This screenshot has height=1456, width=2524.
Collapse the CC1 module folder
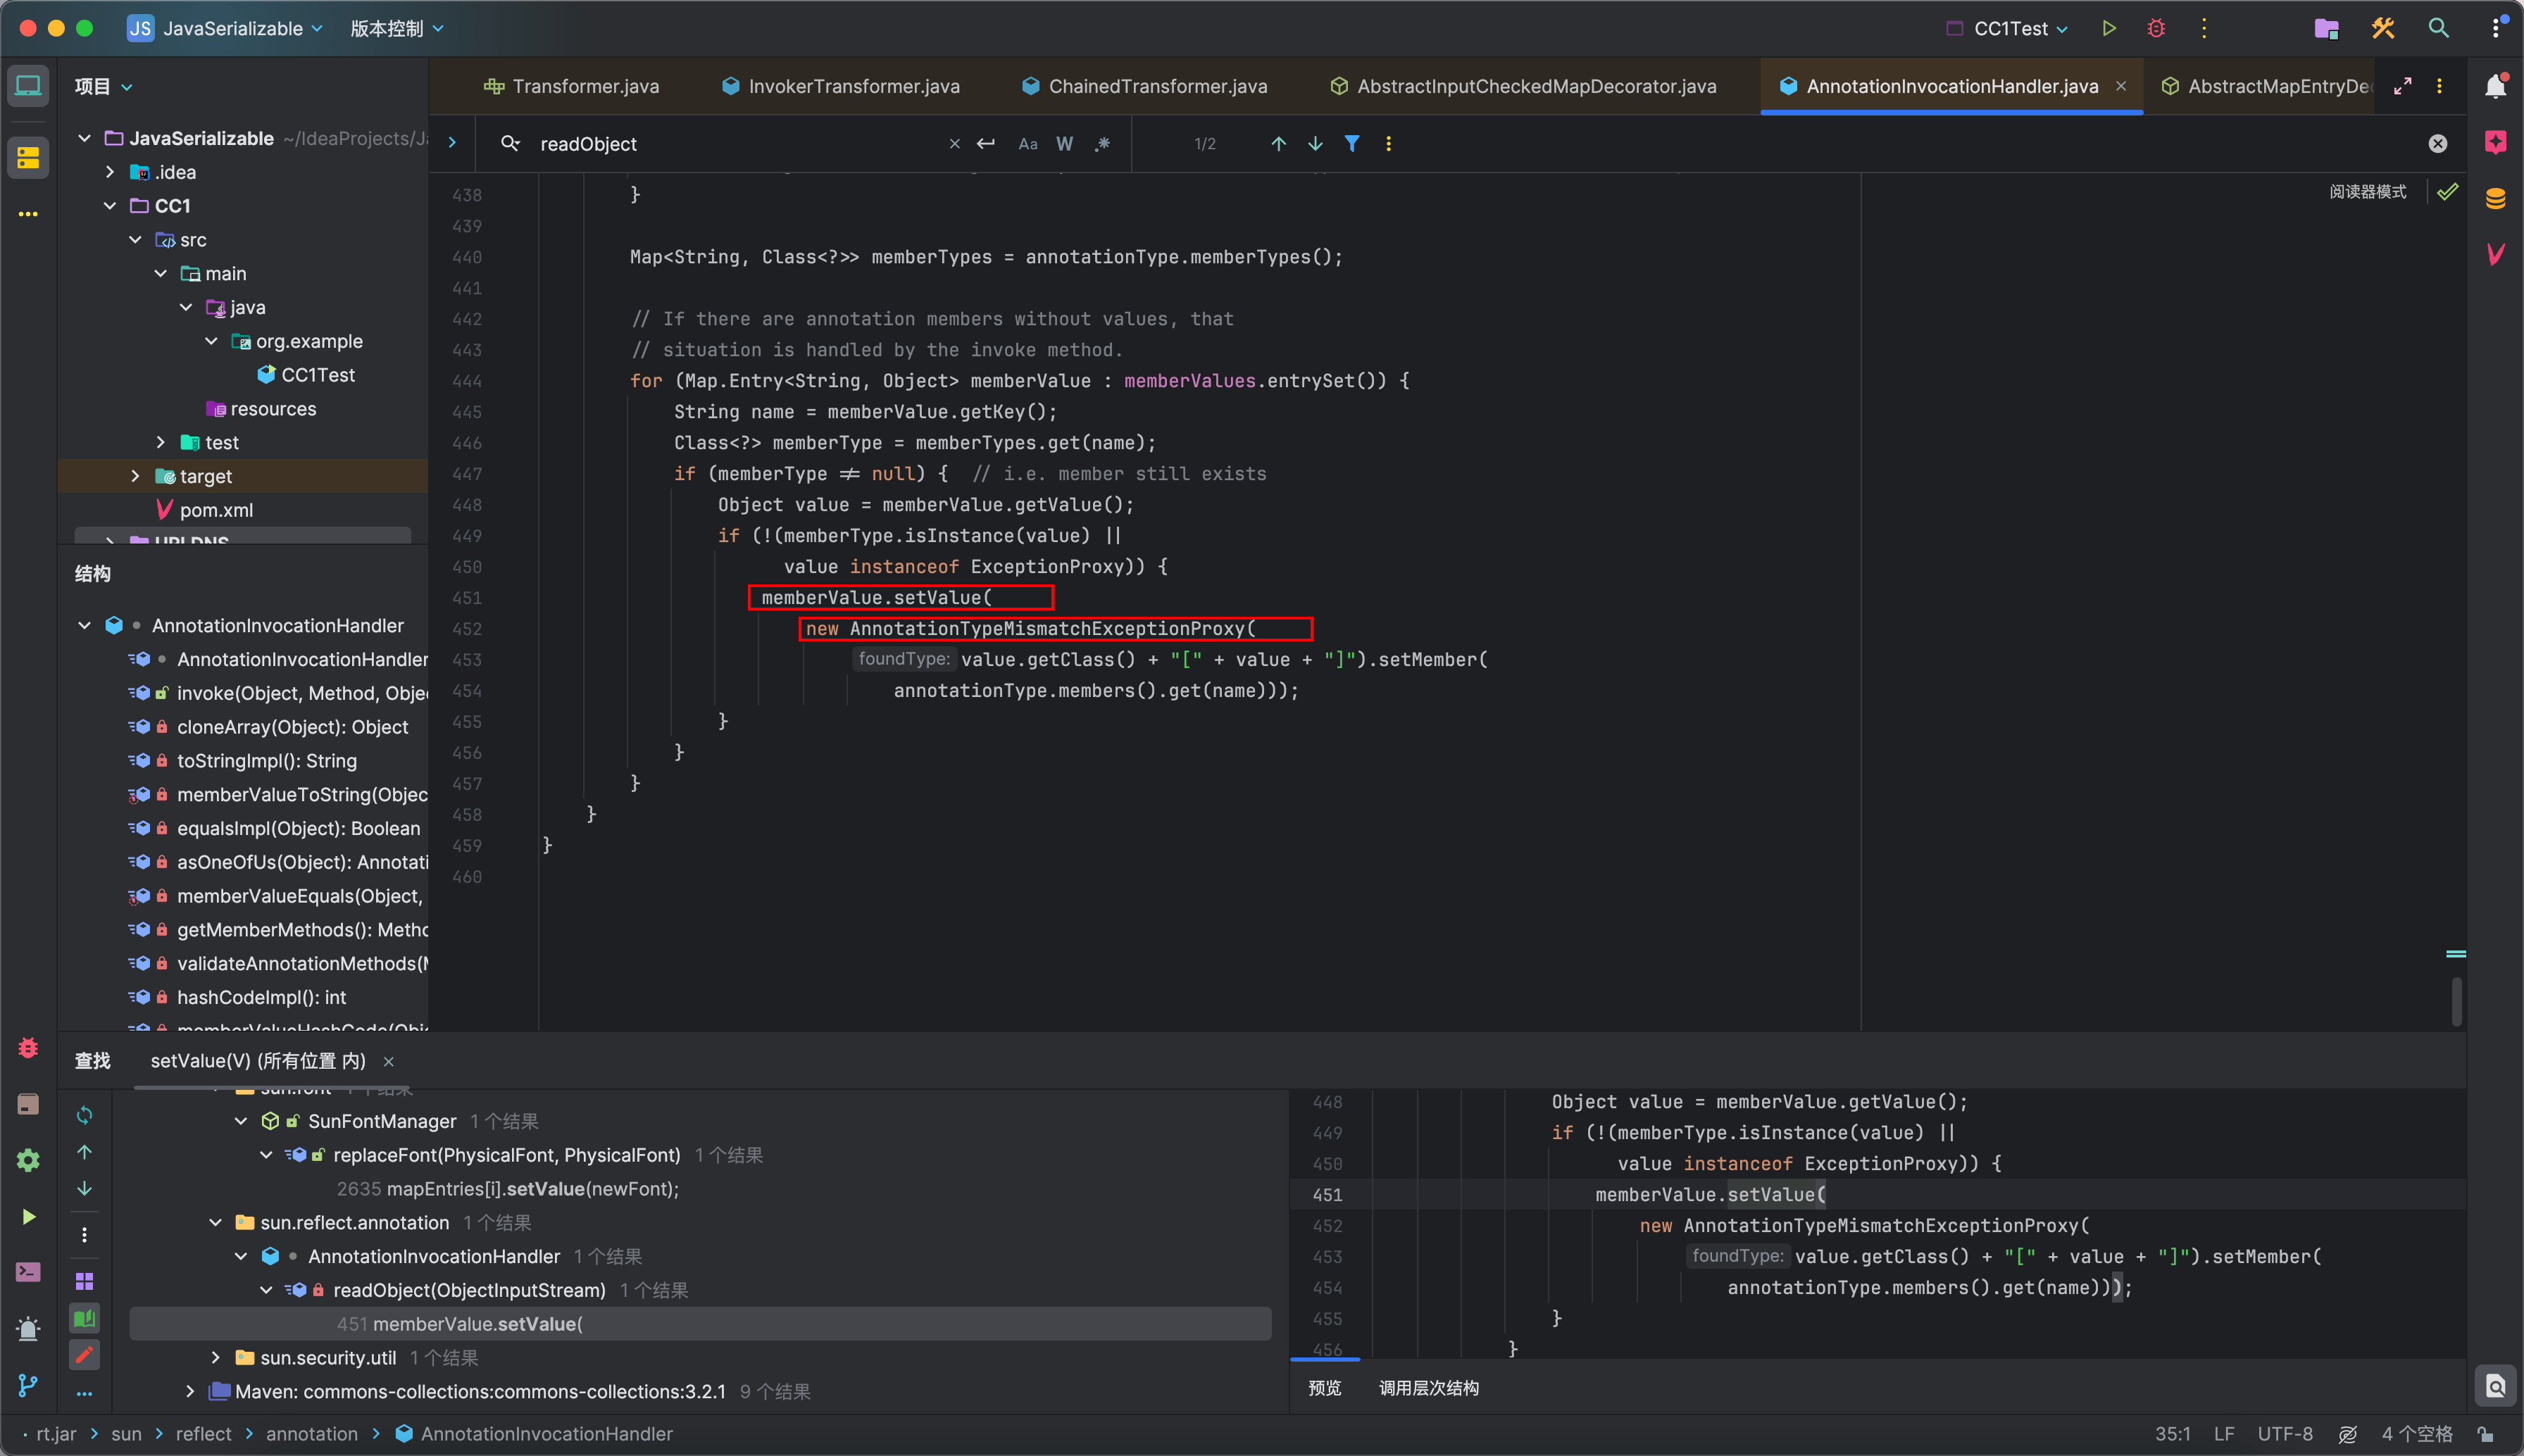tap(110, 206)
